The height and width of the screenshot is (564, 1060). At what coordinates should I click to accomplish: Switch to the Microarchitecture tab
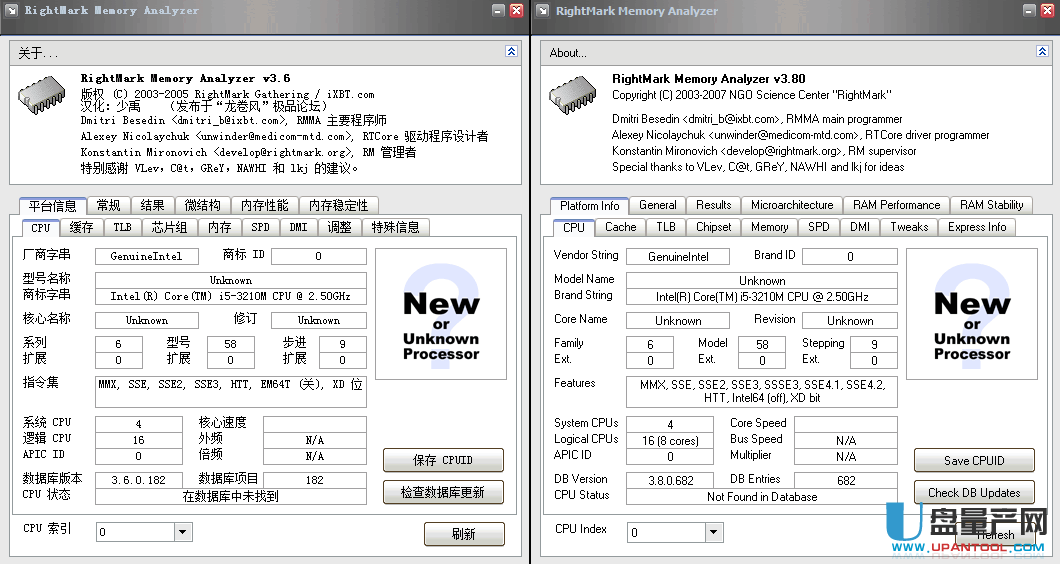(x=791, y=205)
